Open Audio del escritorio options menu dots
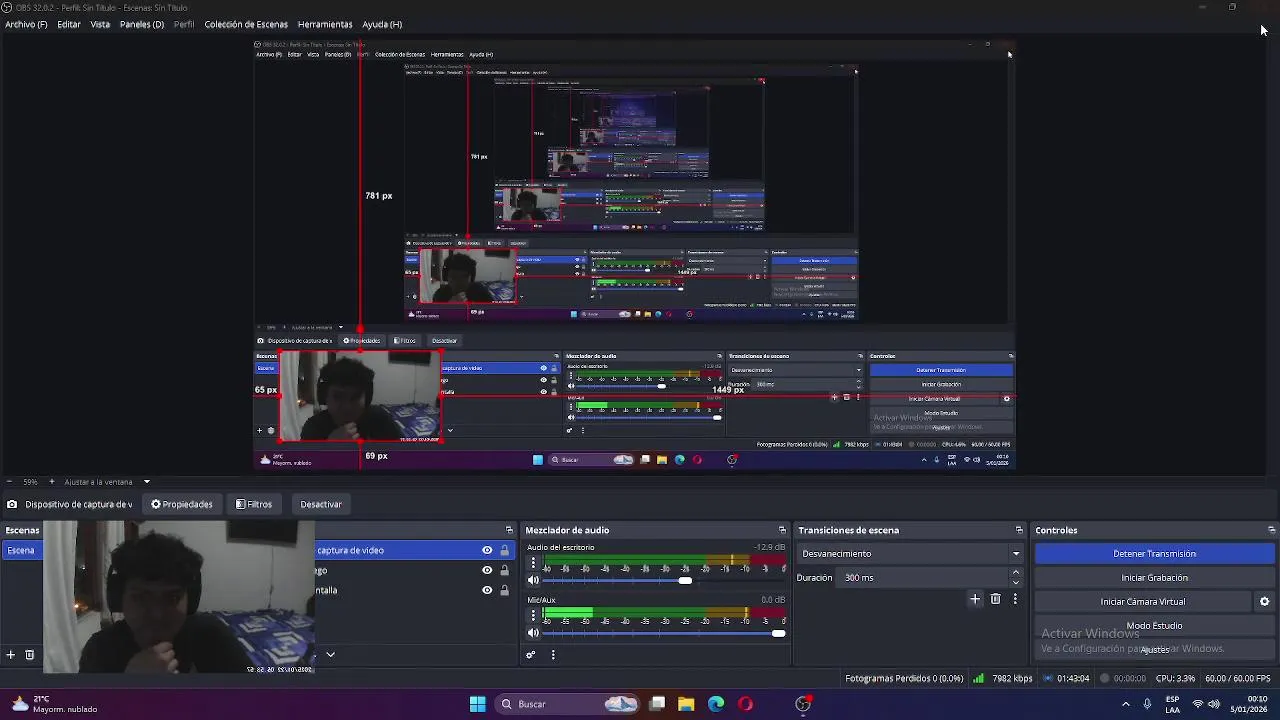This screenshot has height=720, width=1280. pyautogui.click(x=533, y=563)
